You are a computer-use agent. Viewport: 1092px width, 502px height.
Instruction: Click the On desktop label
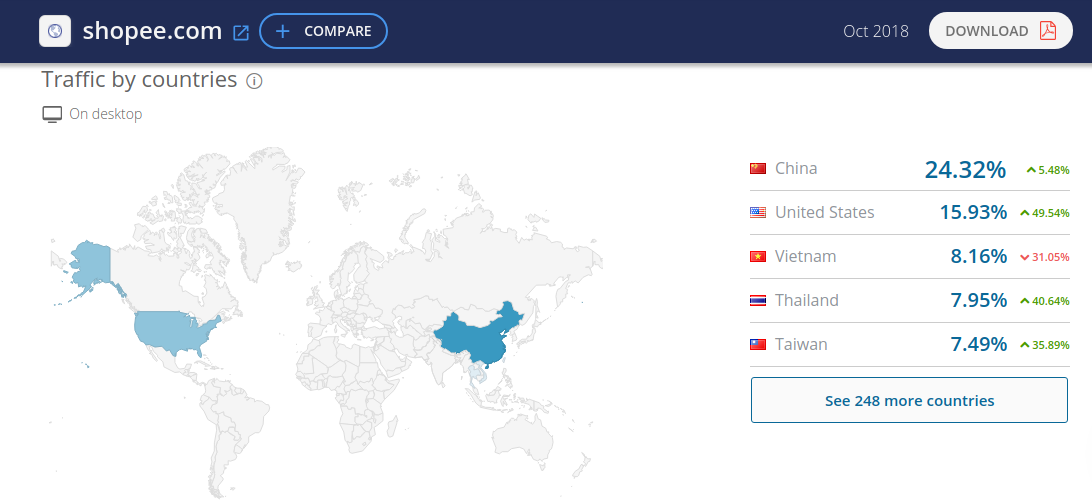pyautogui.click(x=105, y=114)
